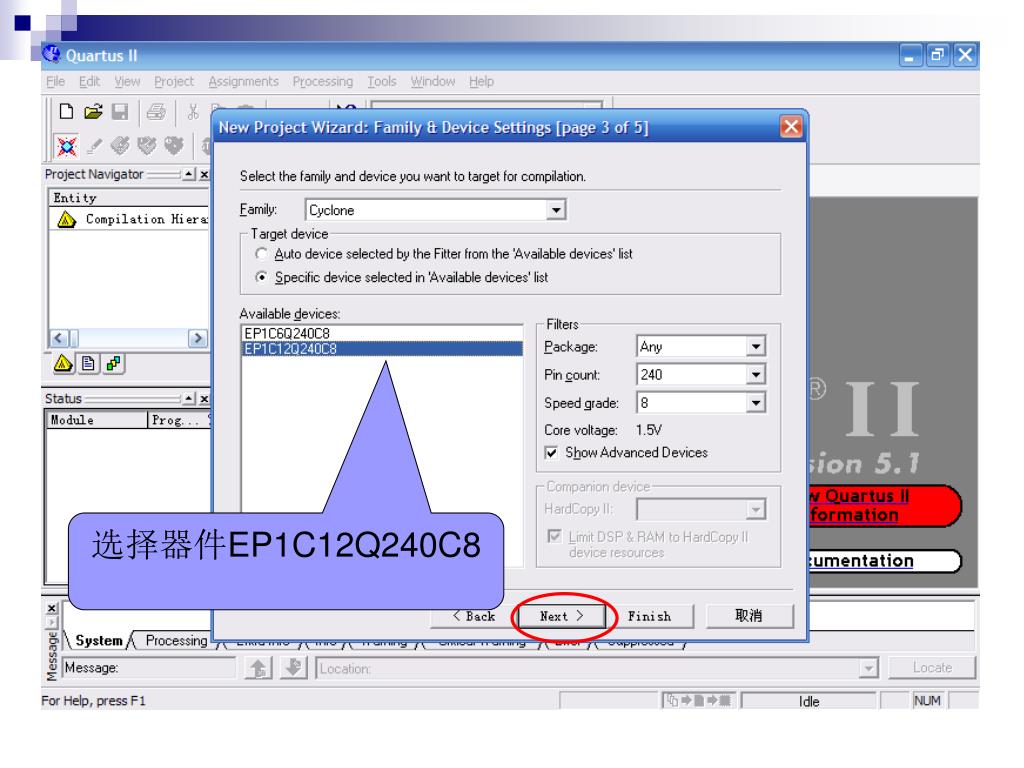
Task: Open a file with the folder icon
Action: [x=93, y=112]
